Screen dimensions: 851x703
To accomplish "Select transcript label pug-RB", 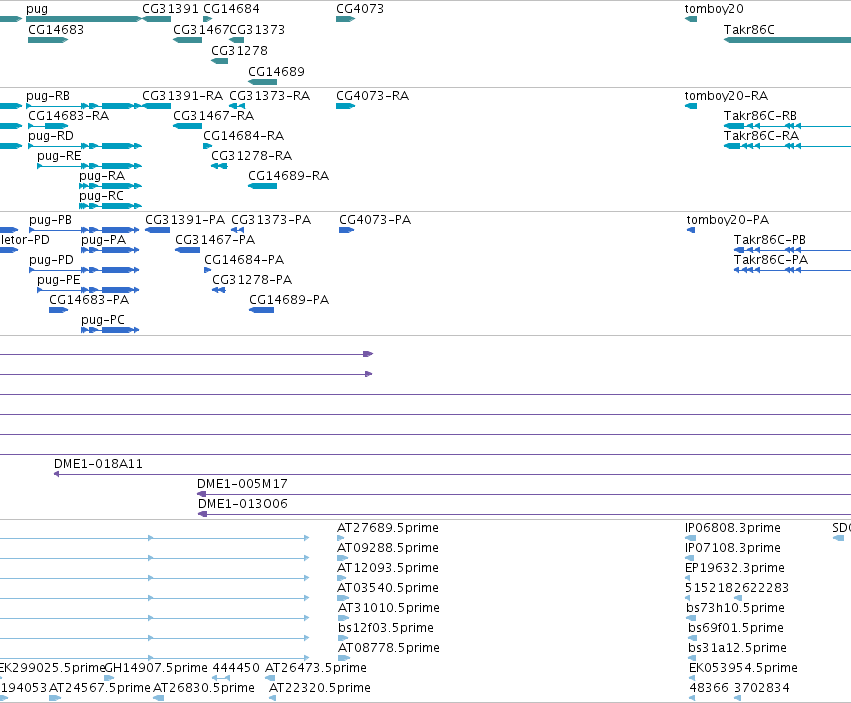I will (x=48, y=96).
